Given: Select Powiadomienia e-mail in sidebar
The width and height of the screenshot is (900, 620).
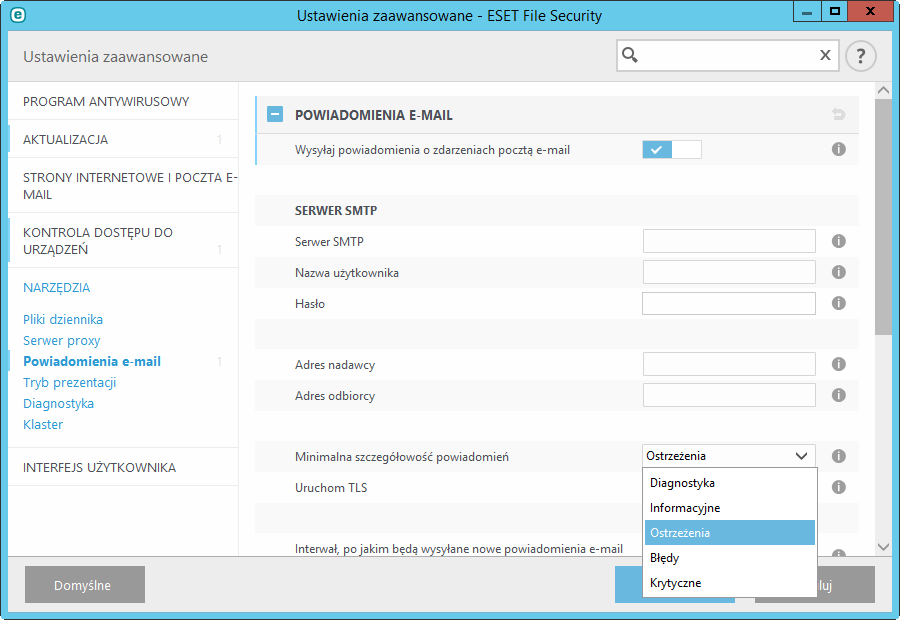Looking at the screenshot, I should pos(92,361).
